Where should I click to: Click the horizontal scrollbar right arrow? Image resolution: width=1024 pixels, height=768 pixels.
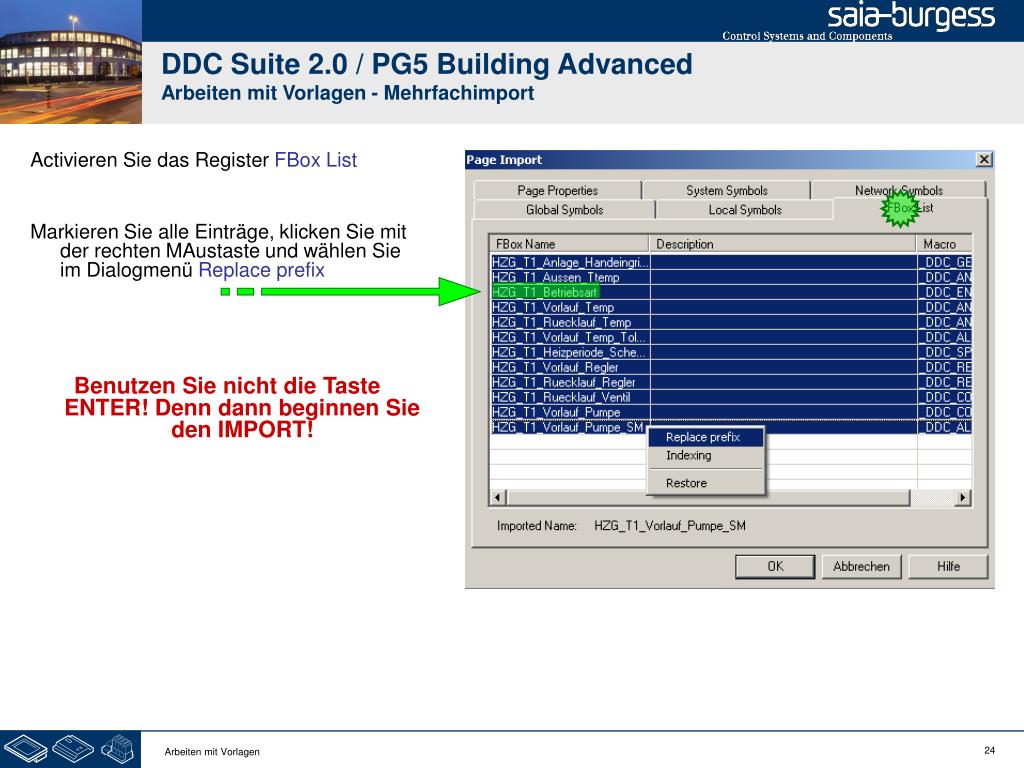point(963,498)
